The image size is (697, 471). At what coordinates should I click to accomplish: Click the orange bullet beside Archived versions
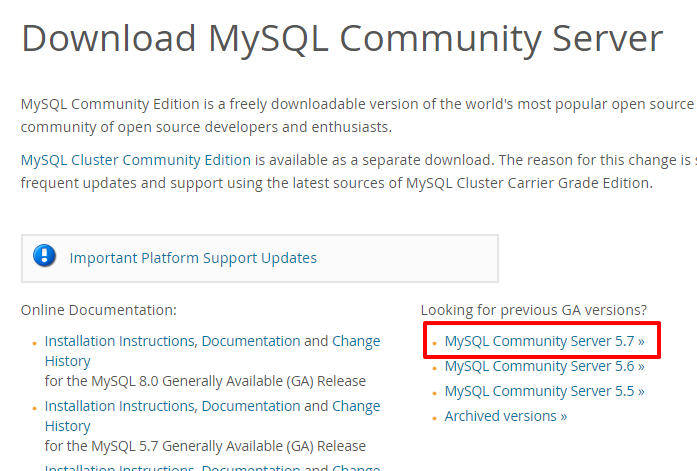point(435,418)
